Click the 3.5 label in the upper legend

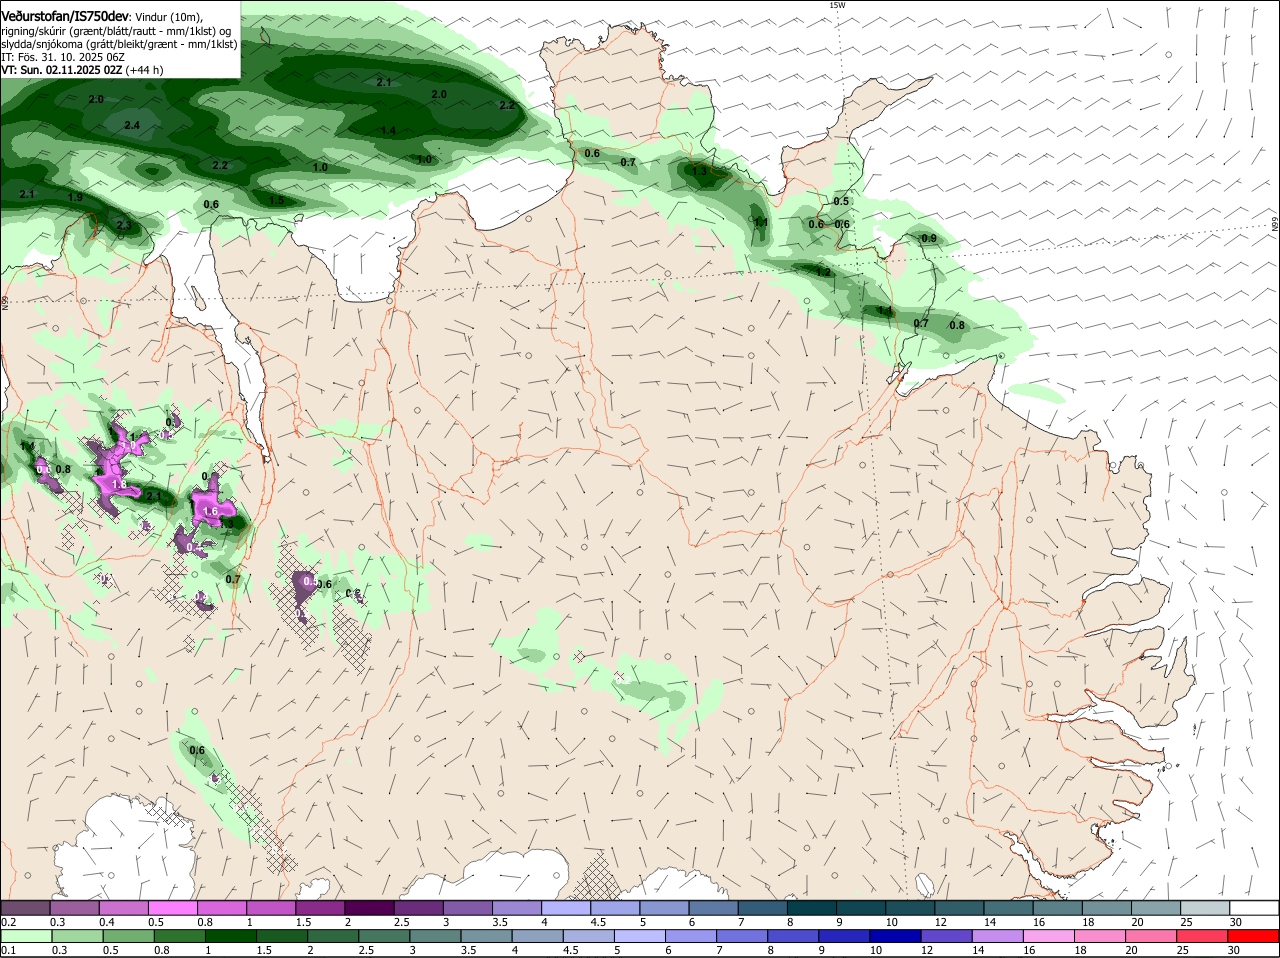click(501, 922)
